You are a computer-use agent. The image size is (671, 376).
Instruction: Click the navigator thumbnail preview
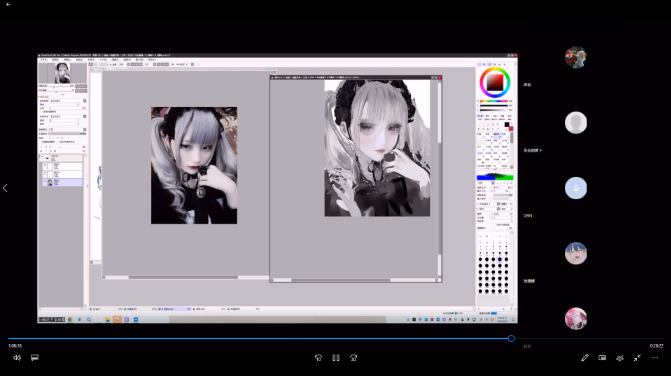[62, 73]
